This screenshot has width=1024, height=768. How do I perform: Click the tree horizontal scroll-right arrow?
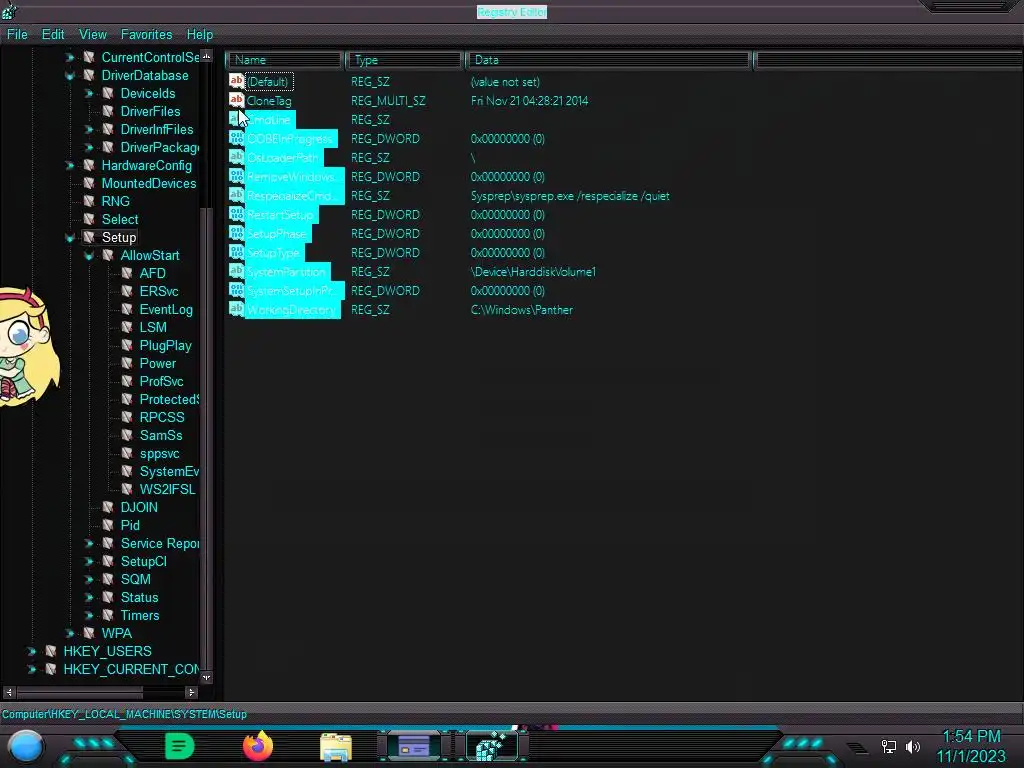click(x=191, y=692)
